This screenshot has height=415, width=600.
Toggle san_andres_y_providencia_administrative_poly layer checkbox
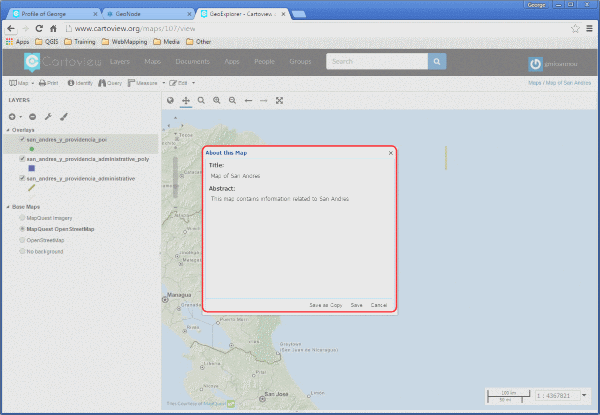coord(22,159)
